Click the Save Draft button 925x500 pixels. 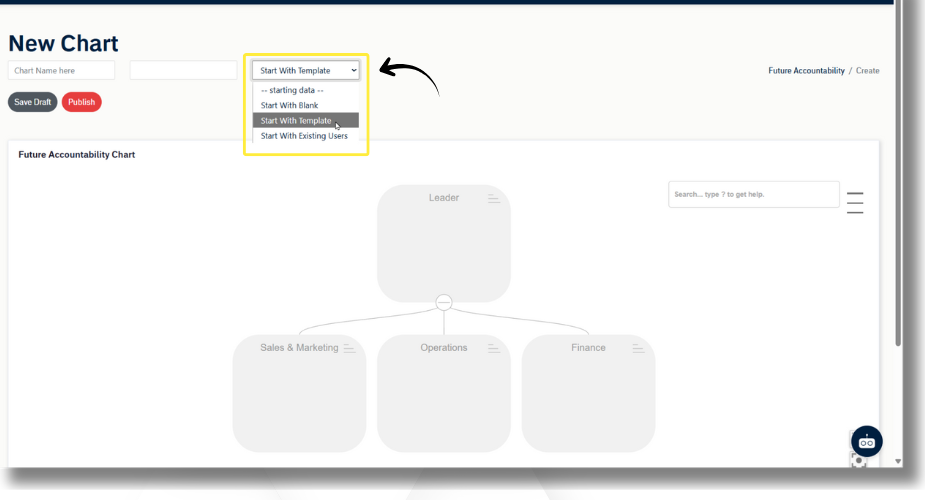tap(32, 102)
